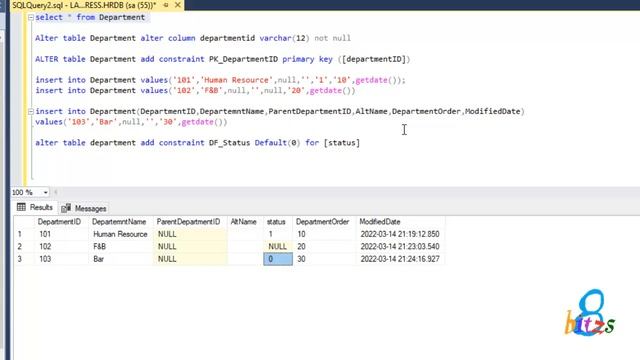
Task: Pin the SQLQuery2.sql tab
Action: pyautogui.click(x=166, y=5)
